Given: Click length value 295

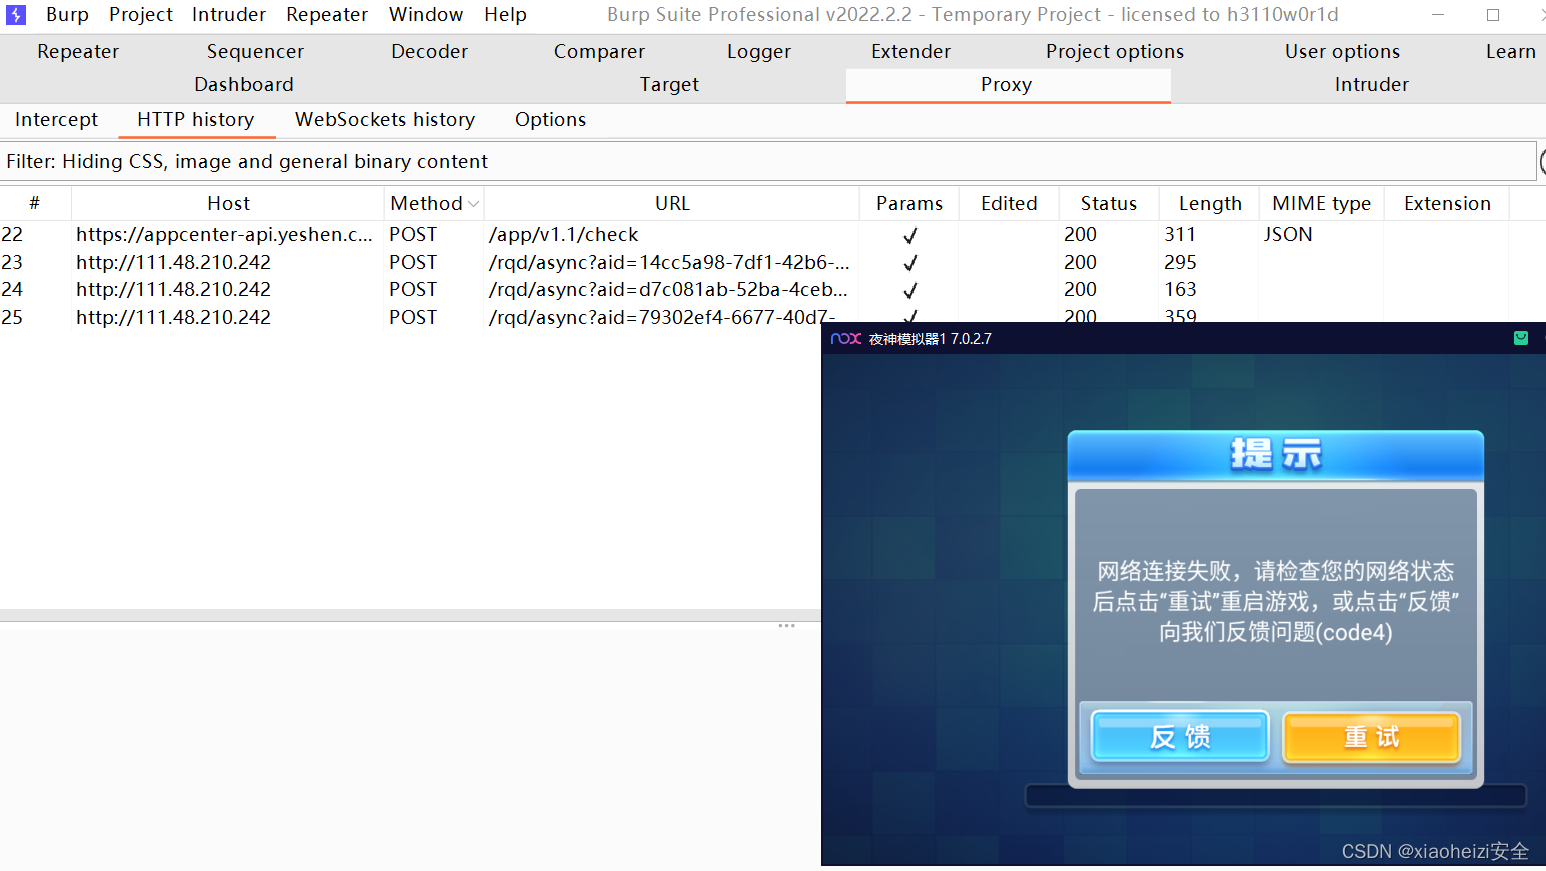Looking at the screenshot, I should [x=1180, y=262].
